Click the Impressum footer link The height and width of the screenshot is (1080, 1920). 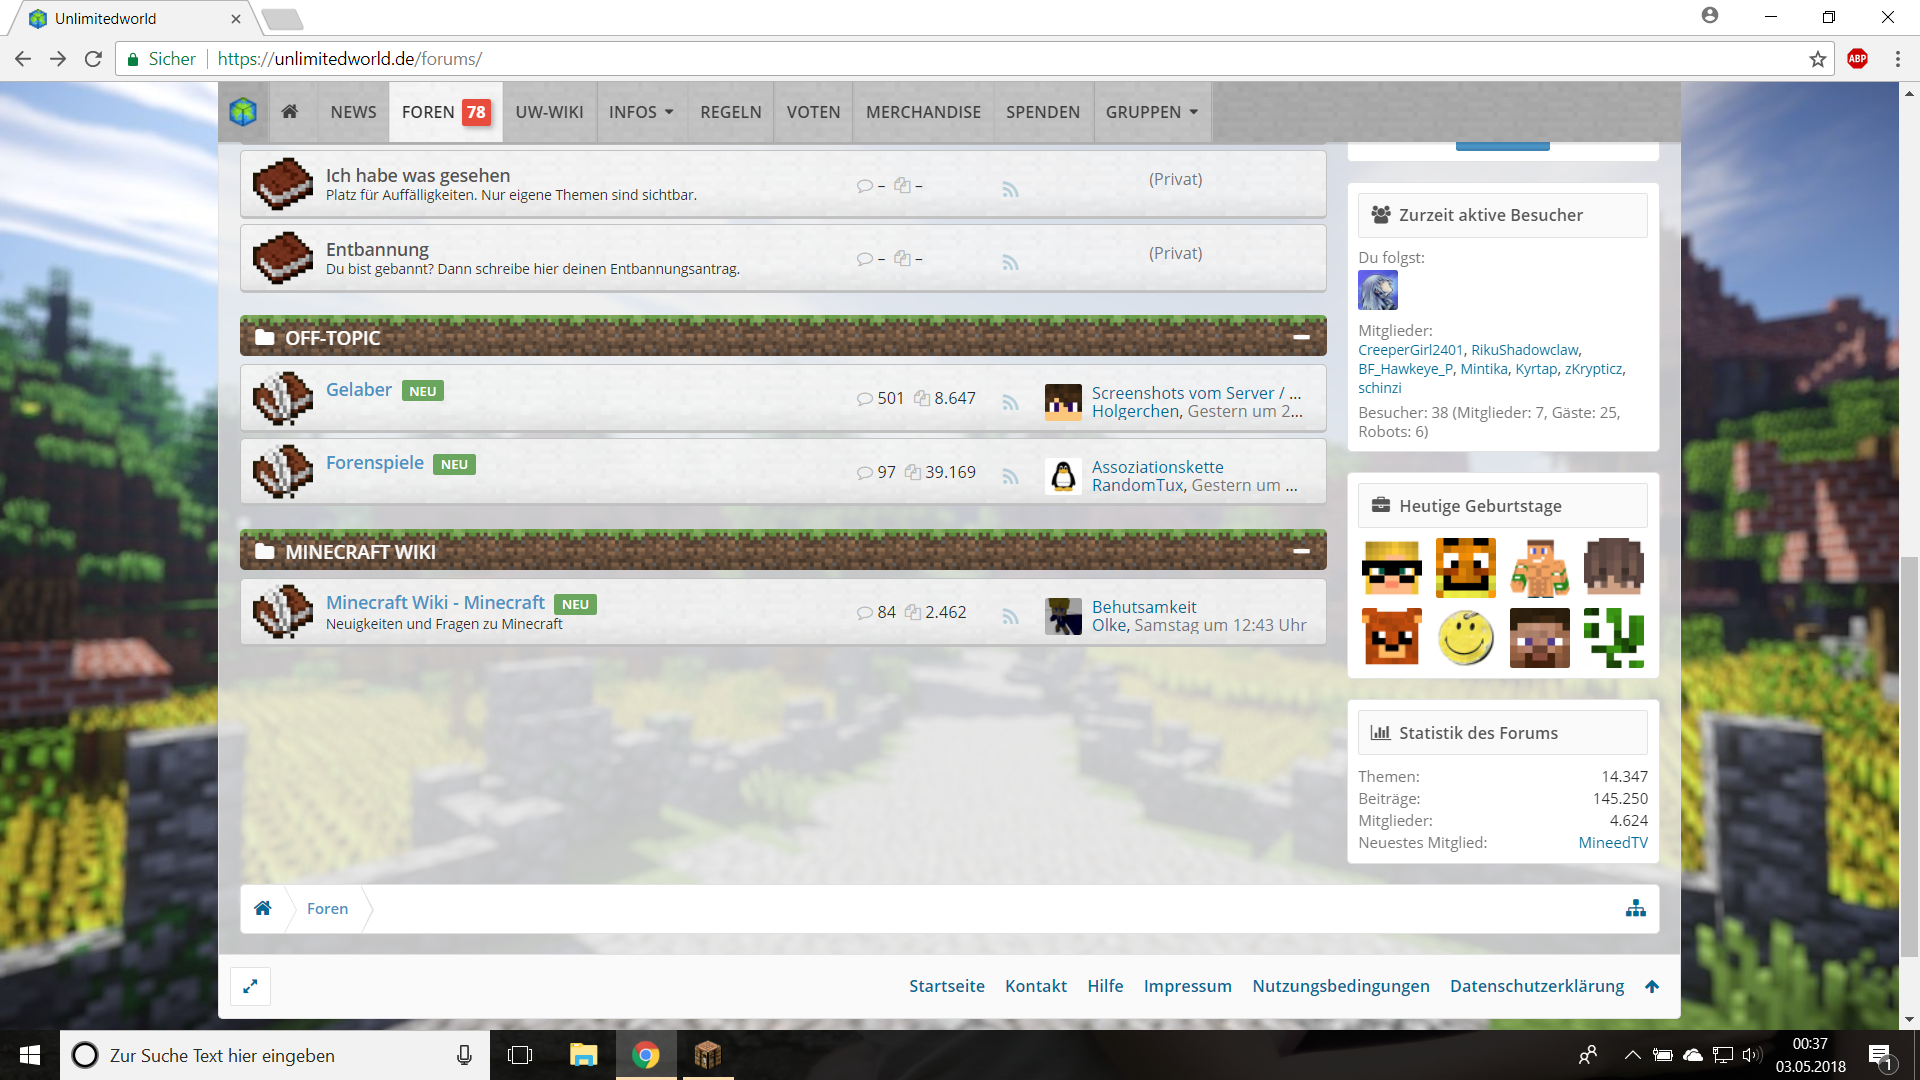(x=1187, y=986)
